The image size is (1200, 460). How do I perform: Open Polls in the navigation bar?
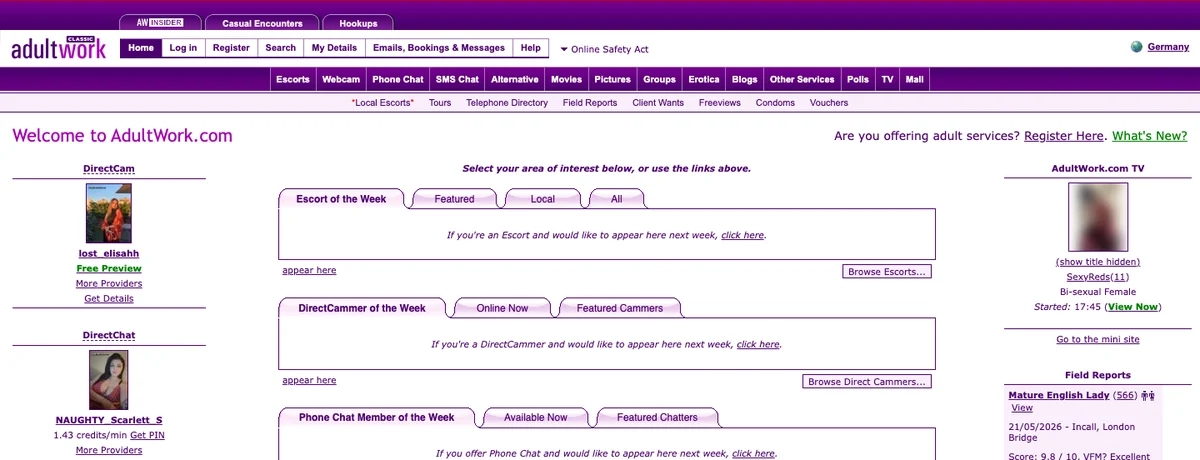coord(858,79)
